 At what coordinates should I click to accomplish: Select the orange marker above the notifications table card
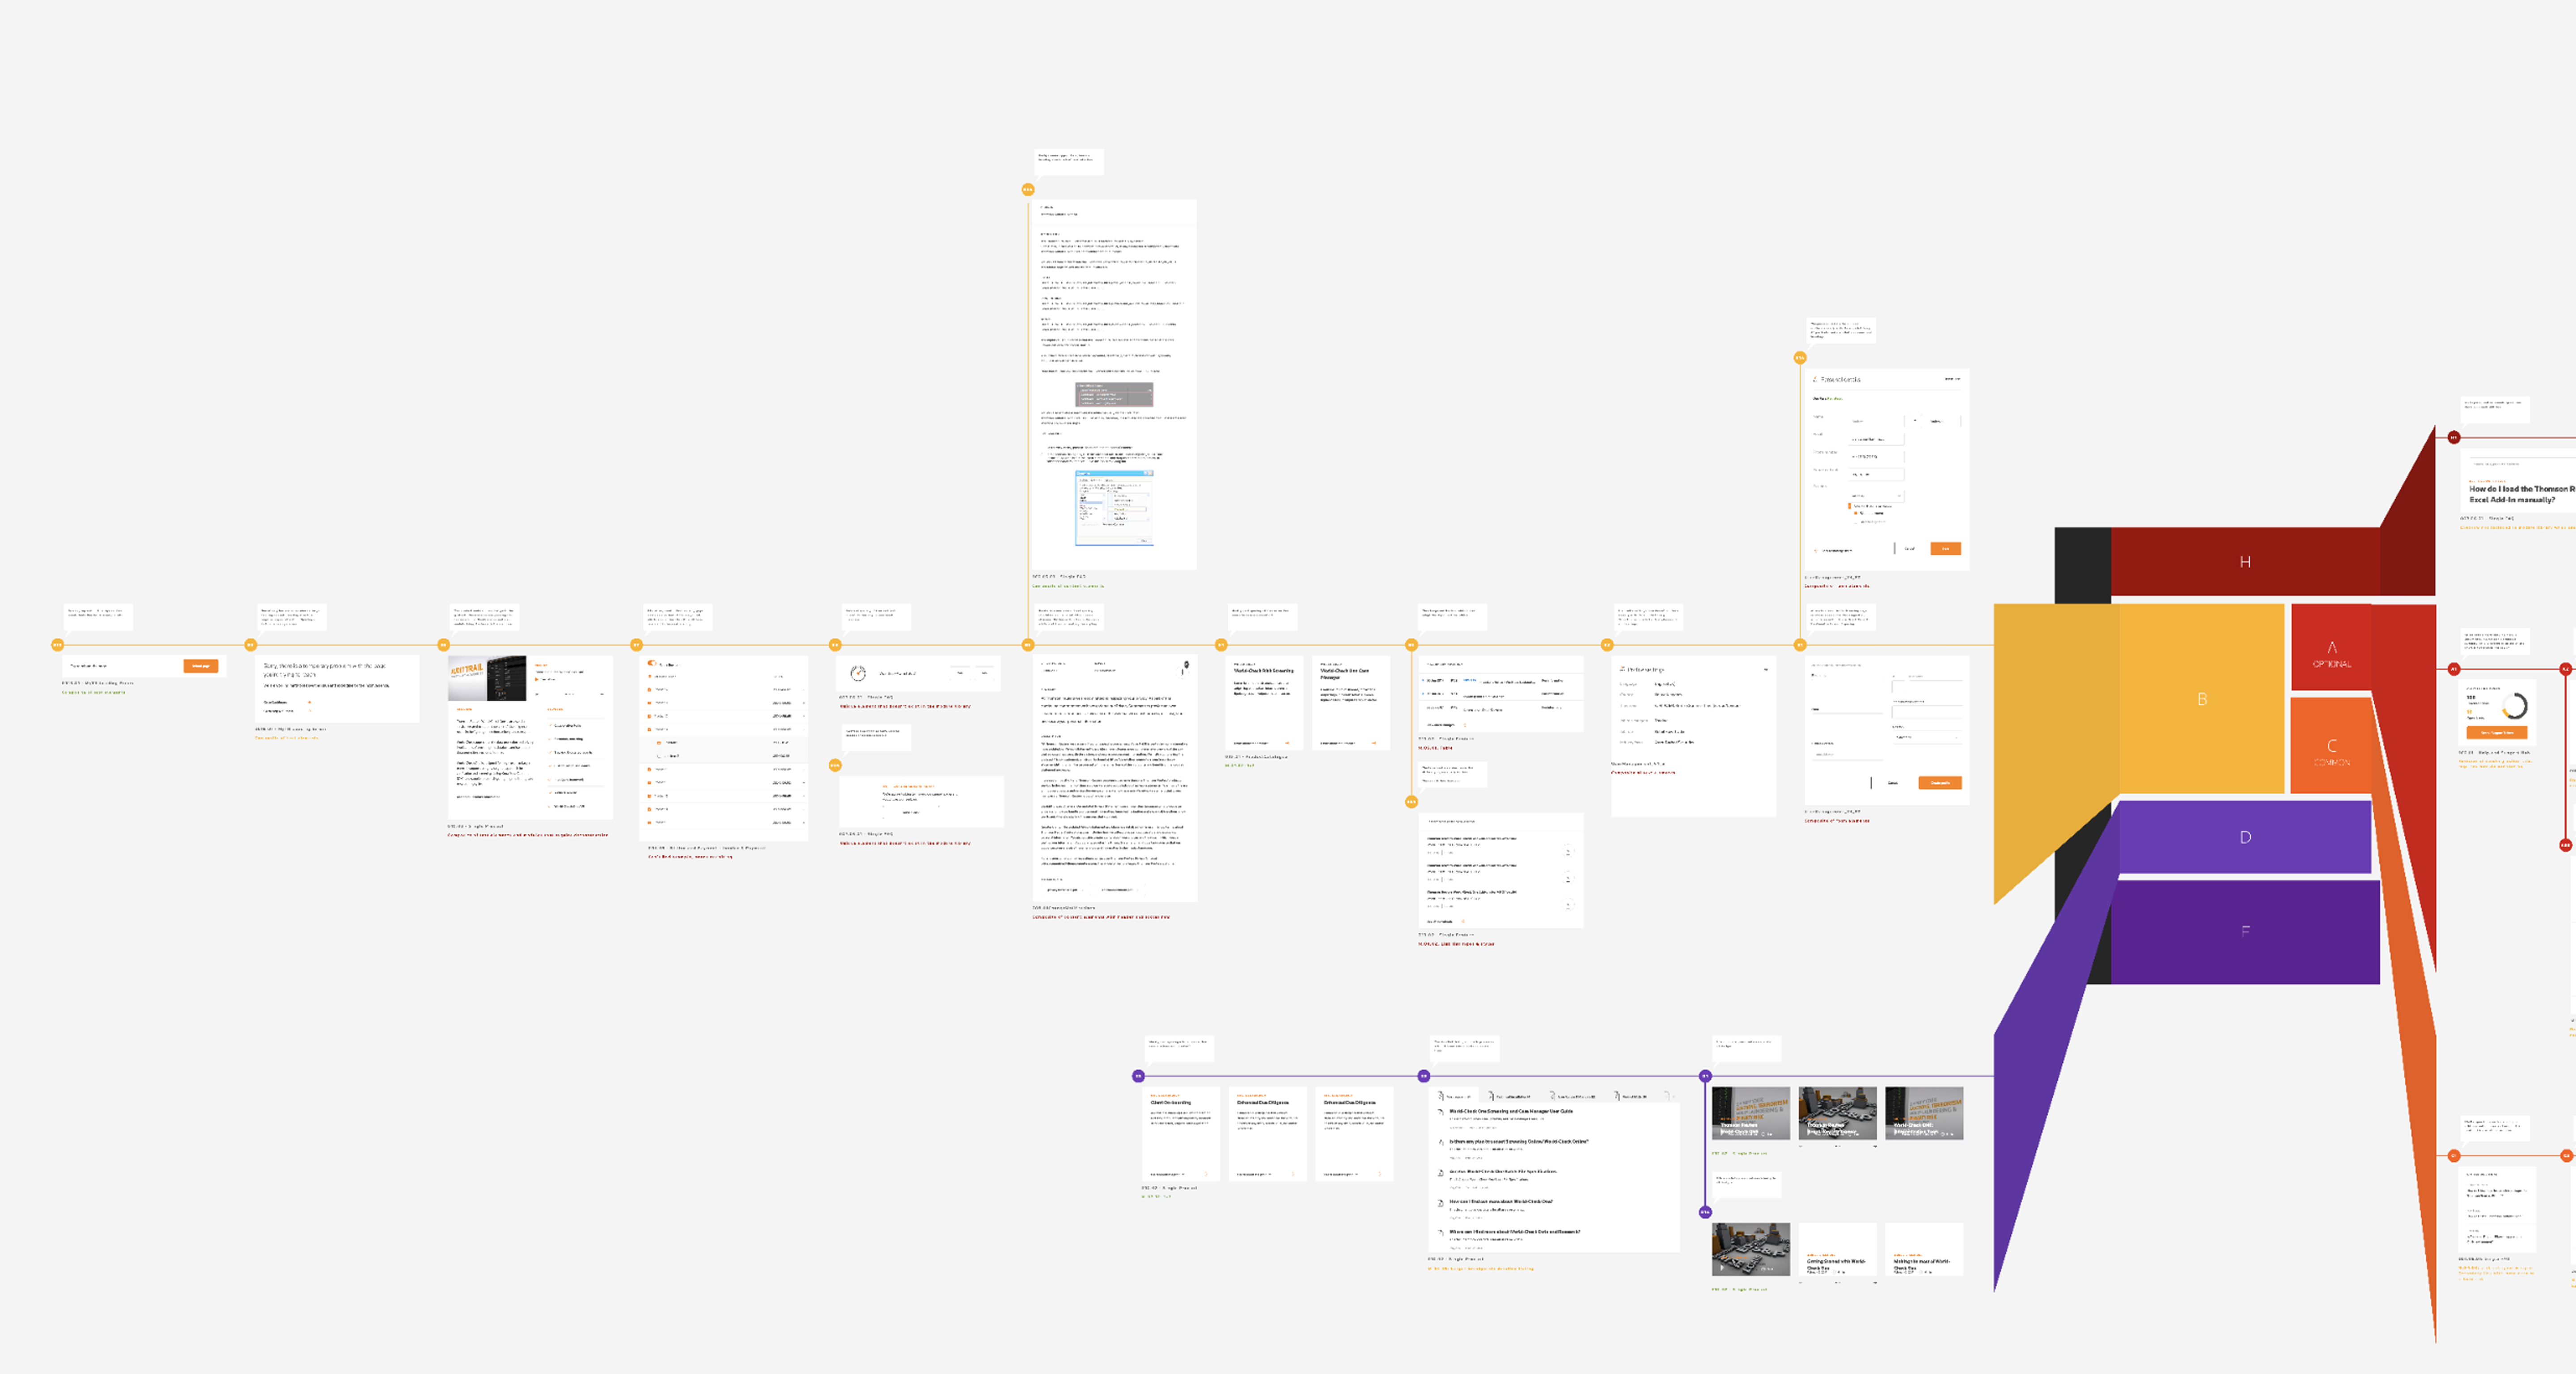click(1412, 645)
